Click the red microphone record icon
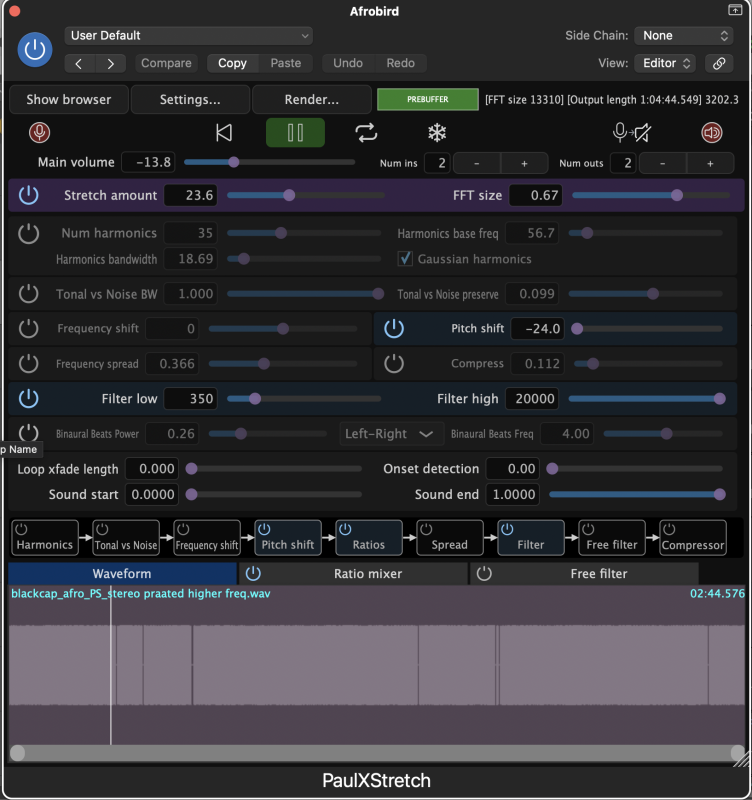This screenshot has width=752, height=800. (40, 133)
